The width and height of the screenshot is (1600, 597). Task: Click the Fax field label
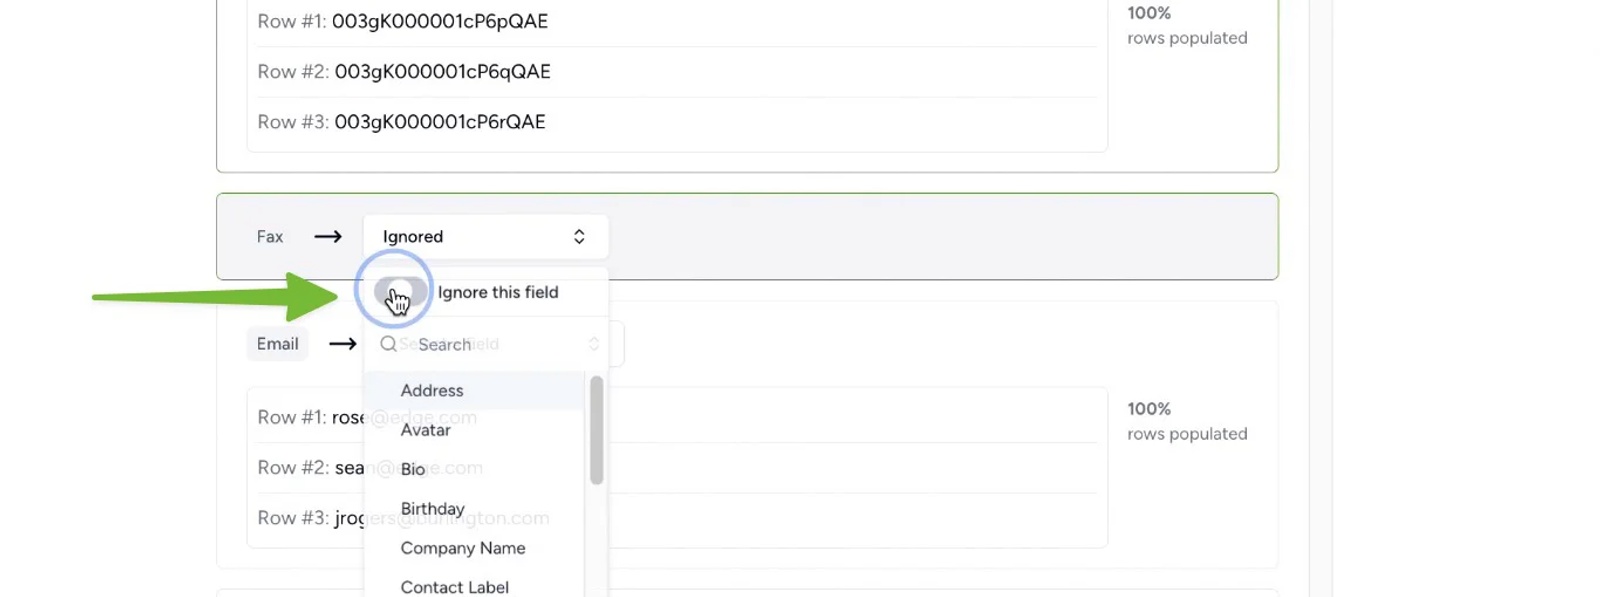click(270, 237)
